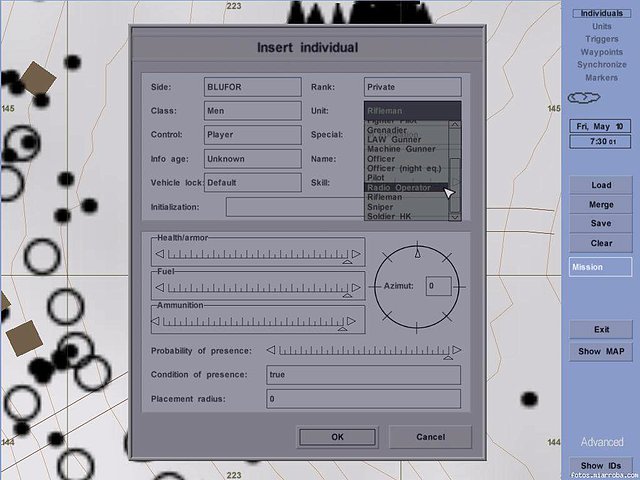640x480 pixels.
Task: Click the Unit combo box header Rifleman
Action: [x=413, y=111]
